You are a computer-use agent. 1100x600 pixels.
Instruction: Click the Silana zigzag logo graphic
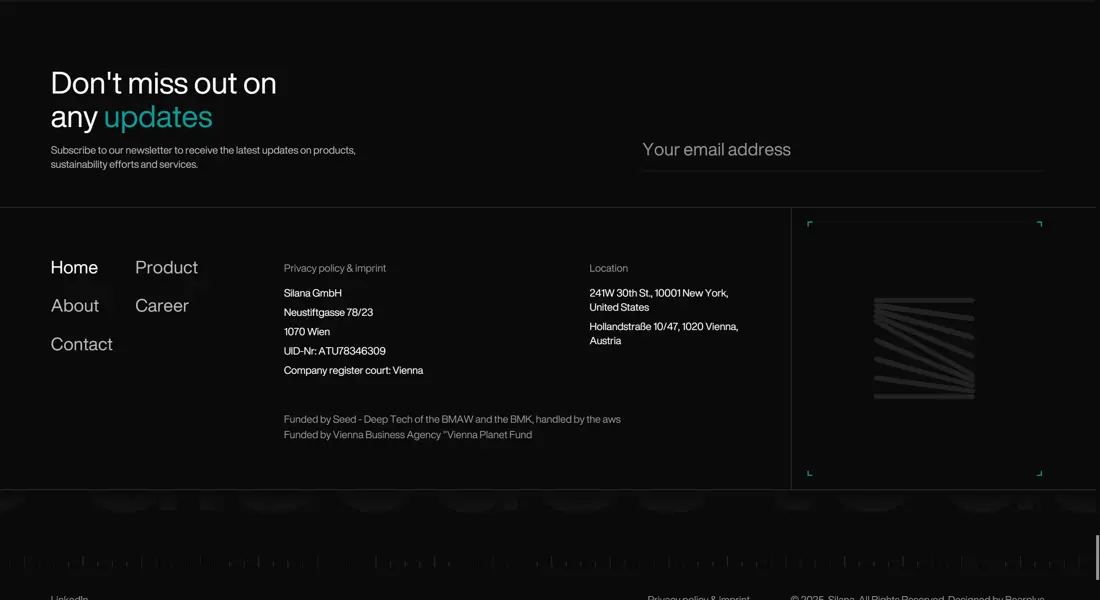coord(924,348)
